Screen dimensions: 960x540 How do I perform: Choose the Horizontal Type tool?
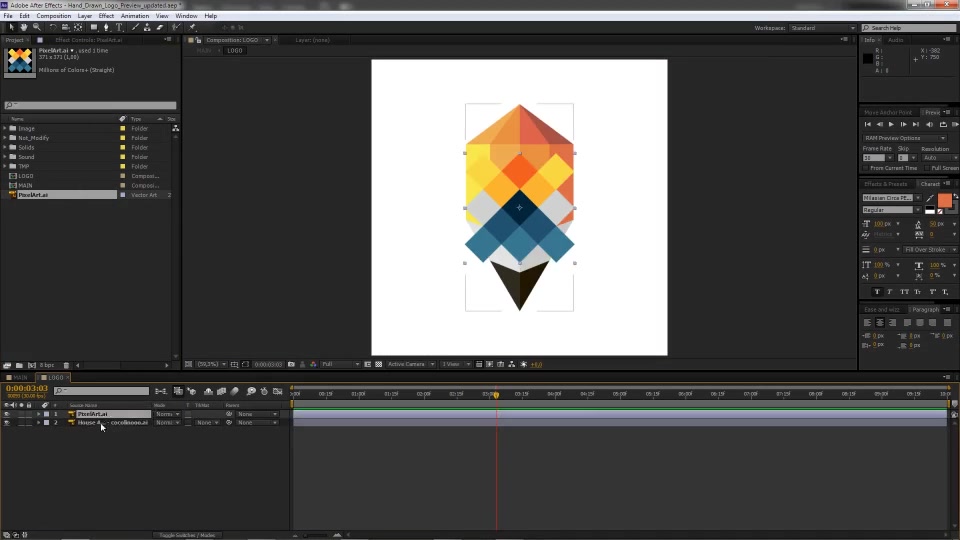119,28
